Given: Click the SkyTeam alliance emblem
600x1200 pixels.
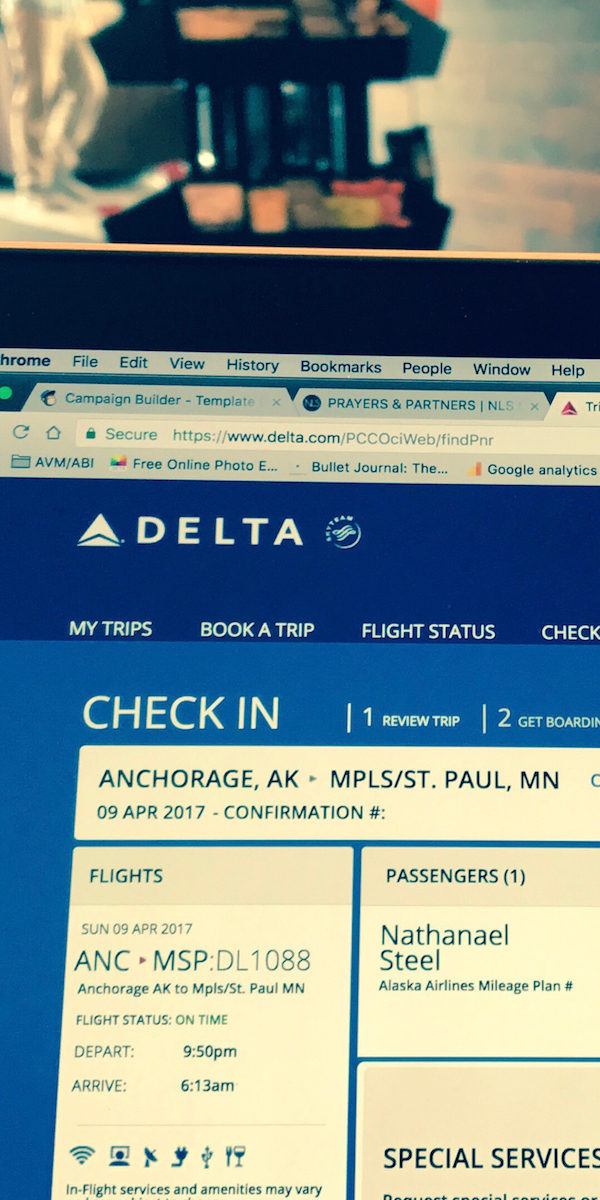Looking at the screenshot, I should [x=343, y=532].
